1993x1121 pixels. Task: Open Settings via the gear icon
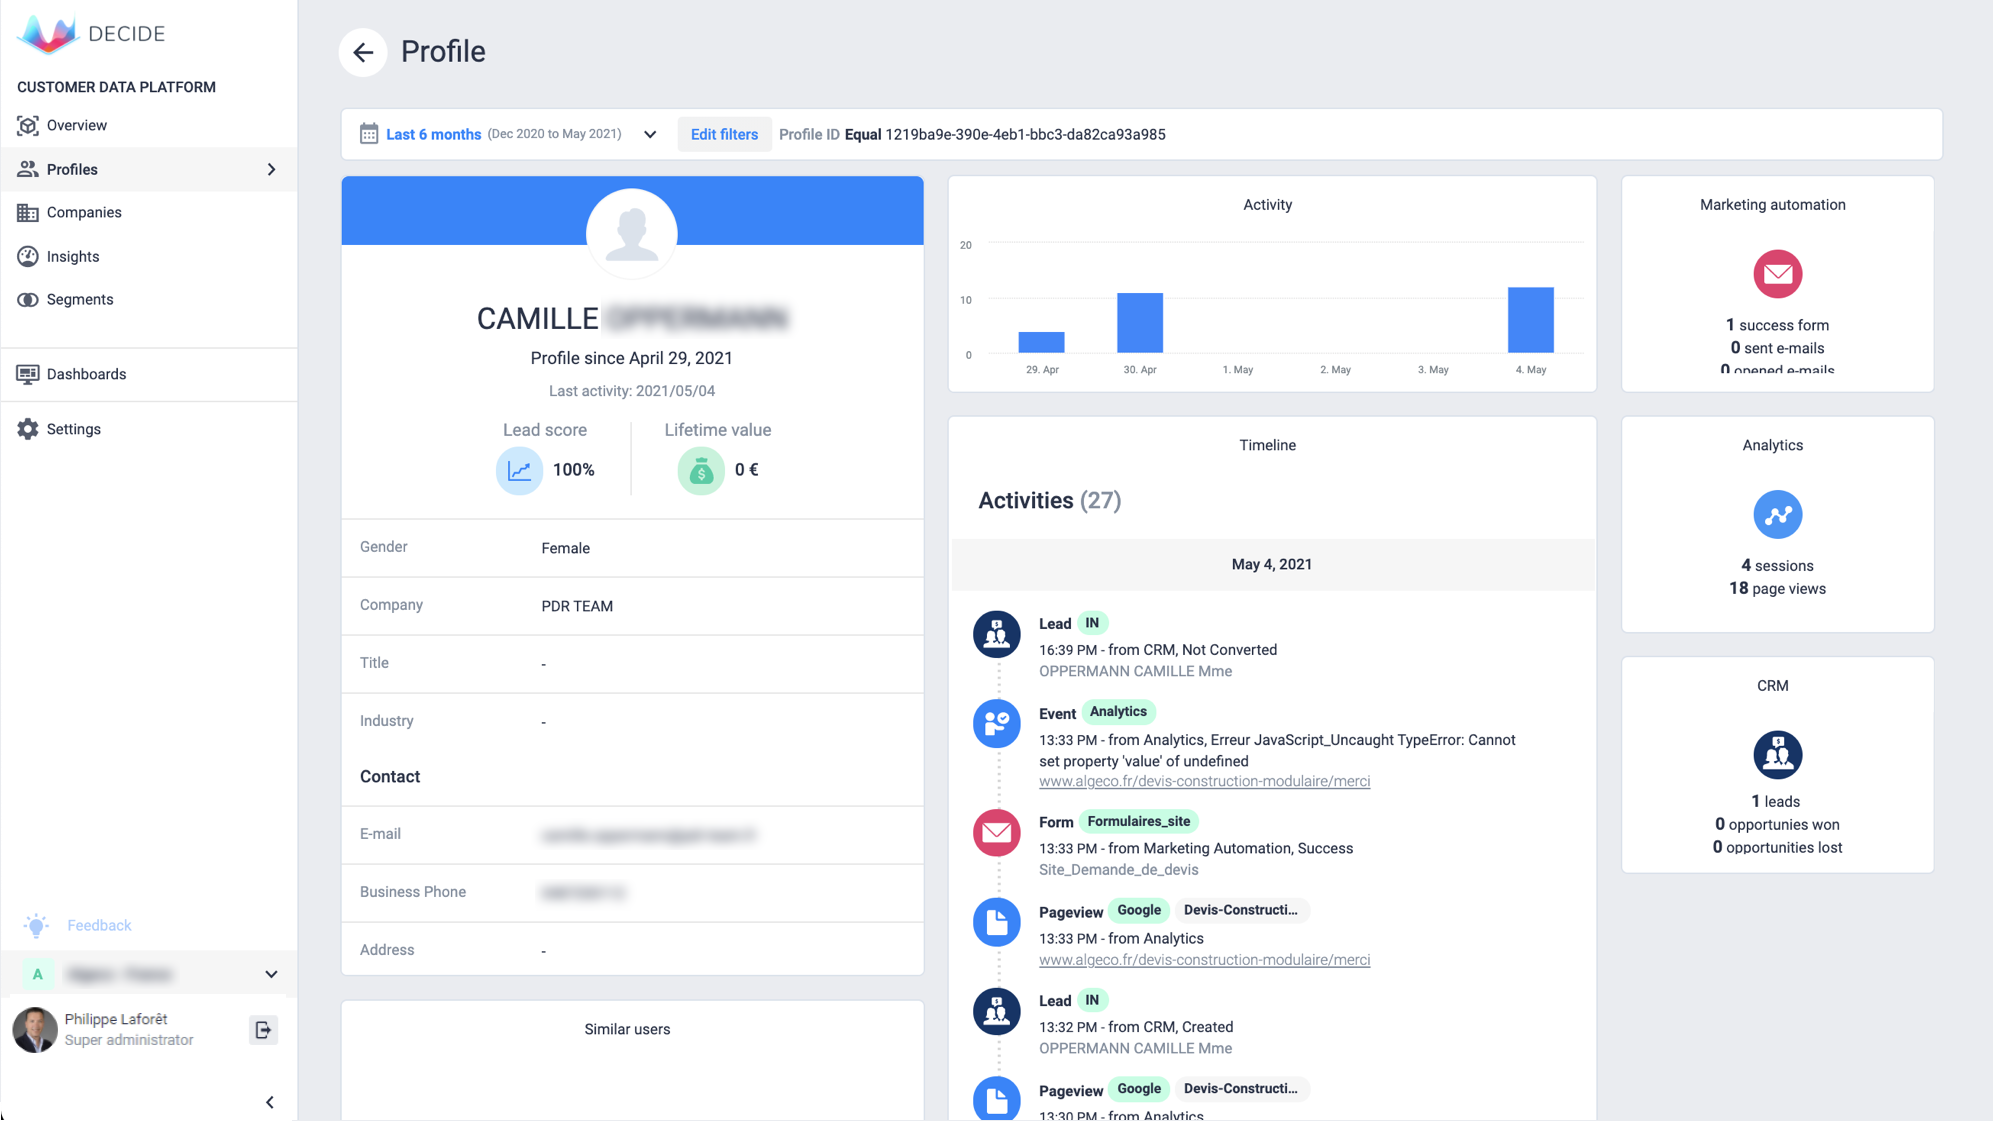point(29,429)
